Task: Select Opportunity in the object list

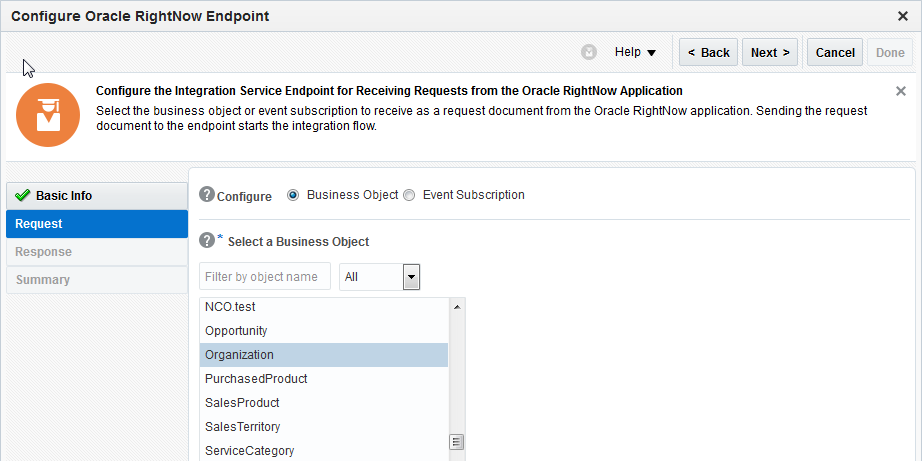Action: coord(324,331)
